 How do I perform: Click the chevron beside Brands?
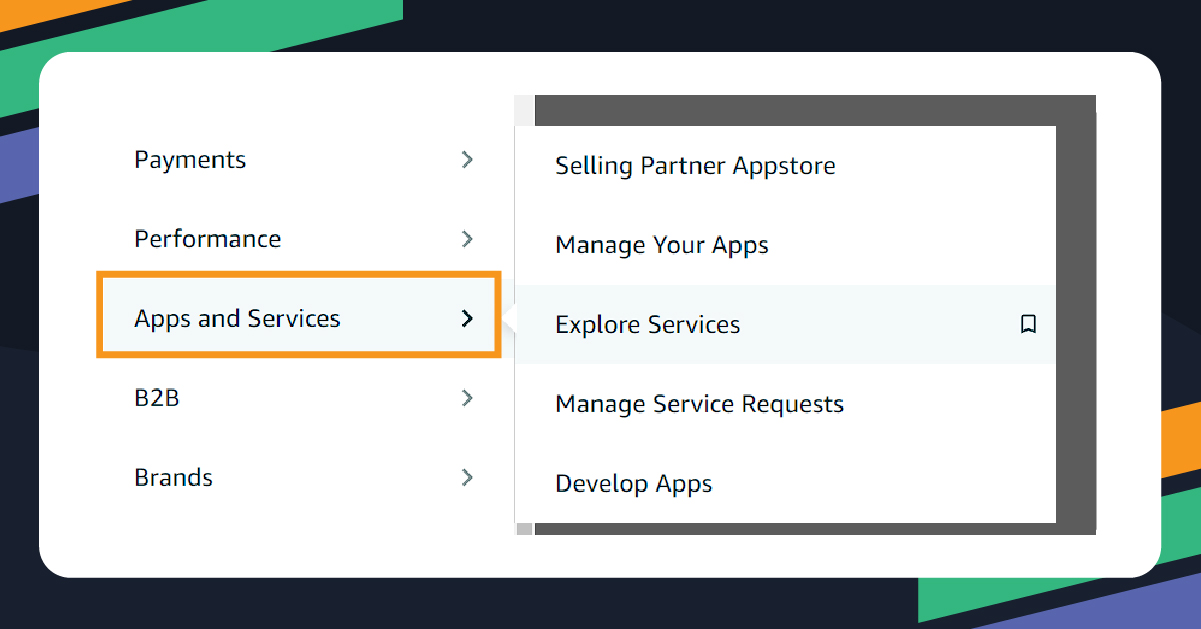point(467,477)
